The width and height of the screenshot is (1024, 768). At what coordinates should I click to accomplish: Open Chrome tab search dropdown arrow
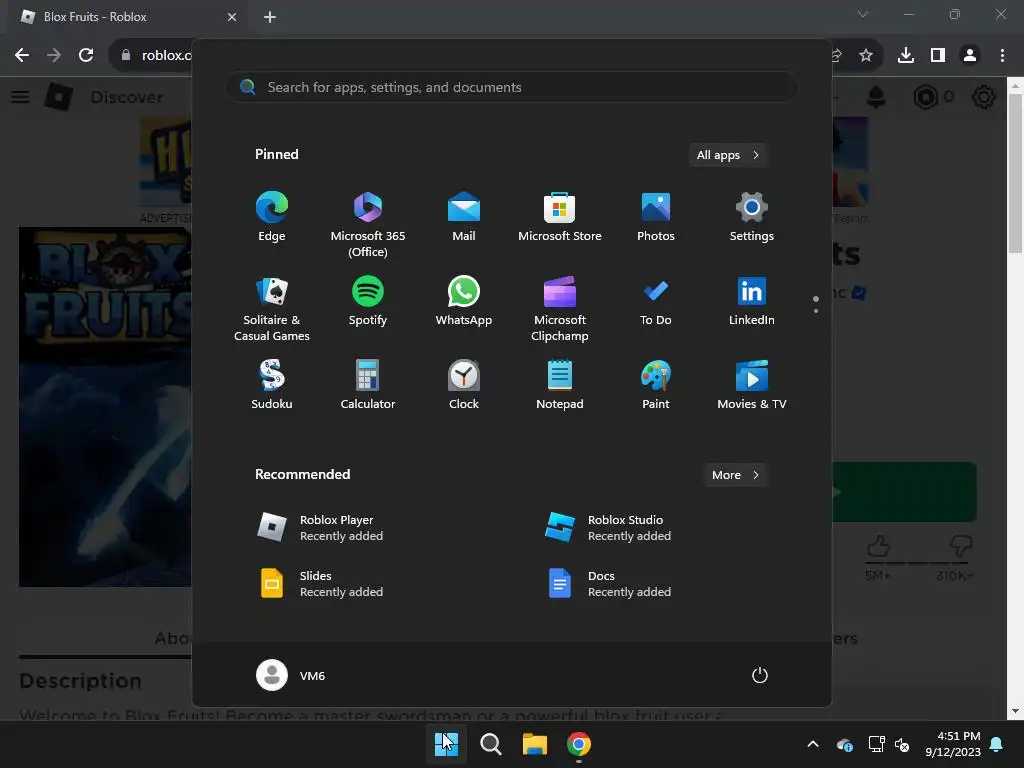point(863,14)
